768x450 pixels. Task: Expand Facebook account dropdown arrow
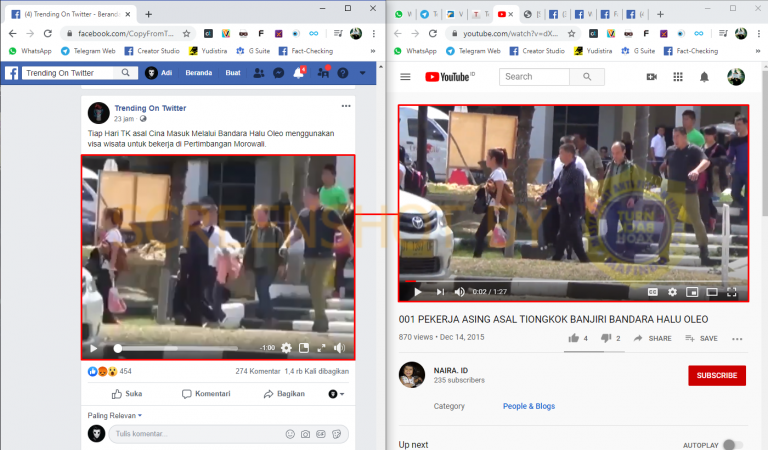pyautogui.click(x=362, y=73)
